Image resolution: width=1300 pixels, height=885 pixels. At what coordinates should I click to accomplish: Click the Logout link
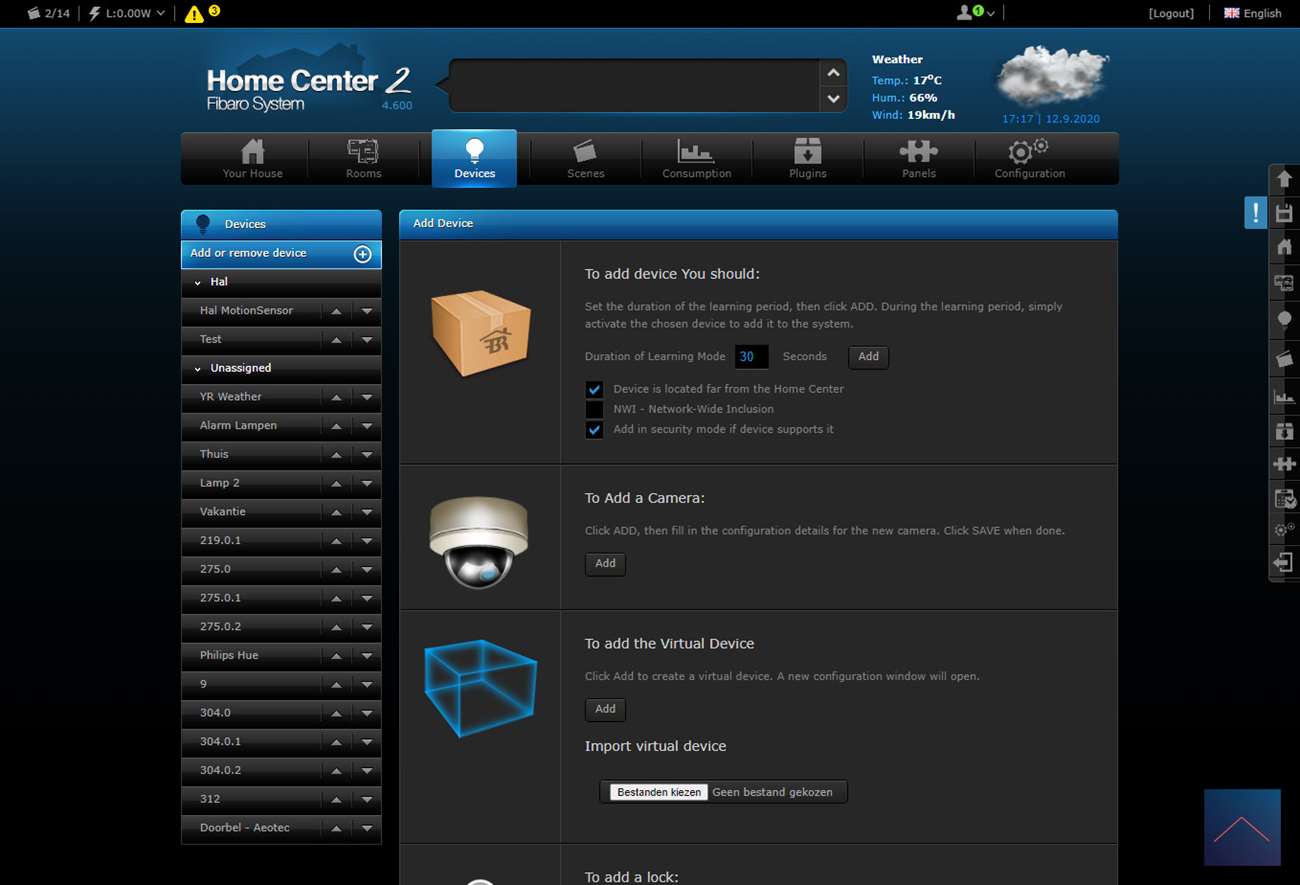[x=1170, y=13]
